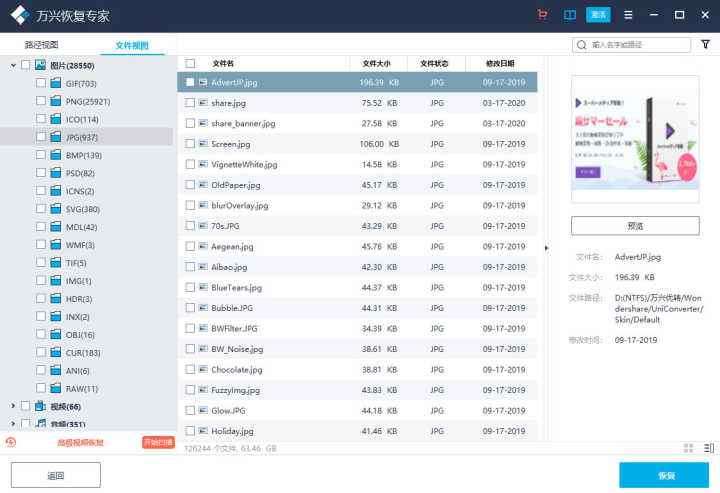This screenshot has height=493, width=720.
Task: Select the MDL(43) folder icon
Action: point(56,226)
